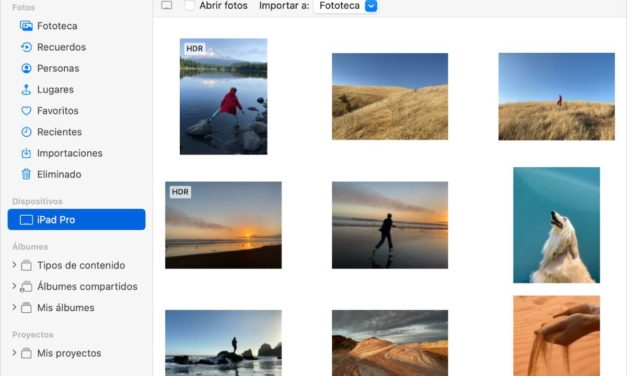Select red sandstone desert photo
The height and width of the screenshot is (376, 627).
tap(390, 343)
